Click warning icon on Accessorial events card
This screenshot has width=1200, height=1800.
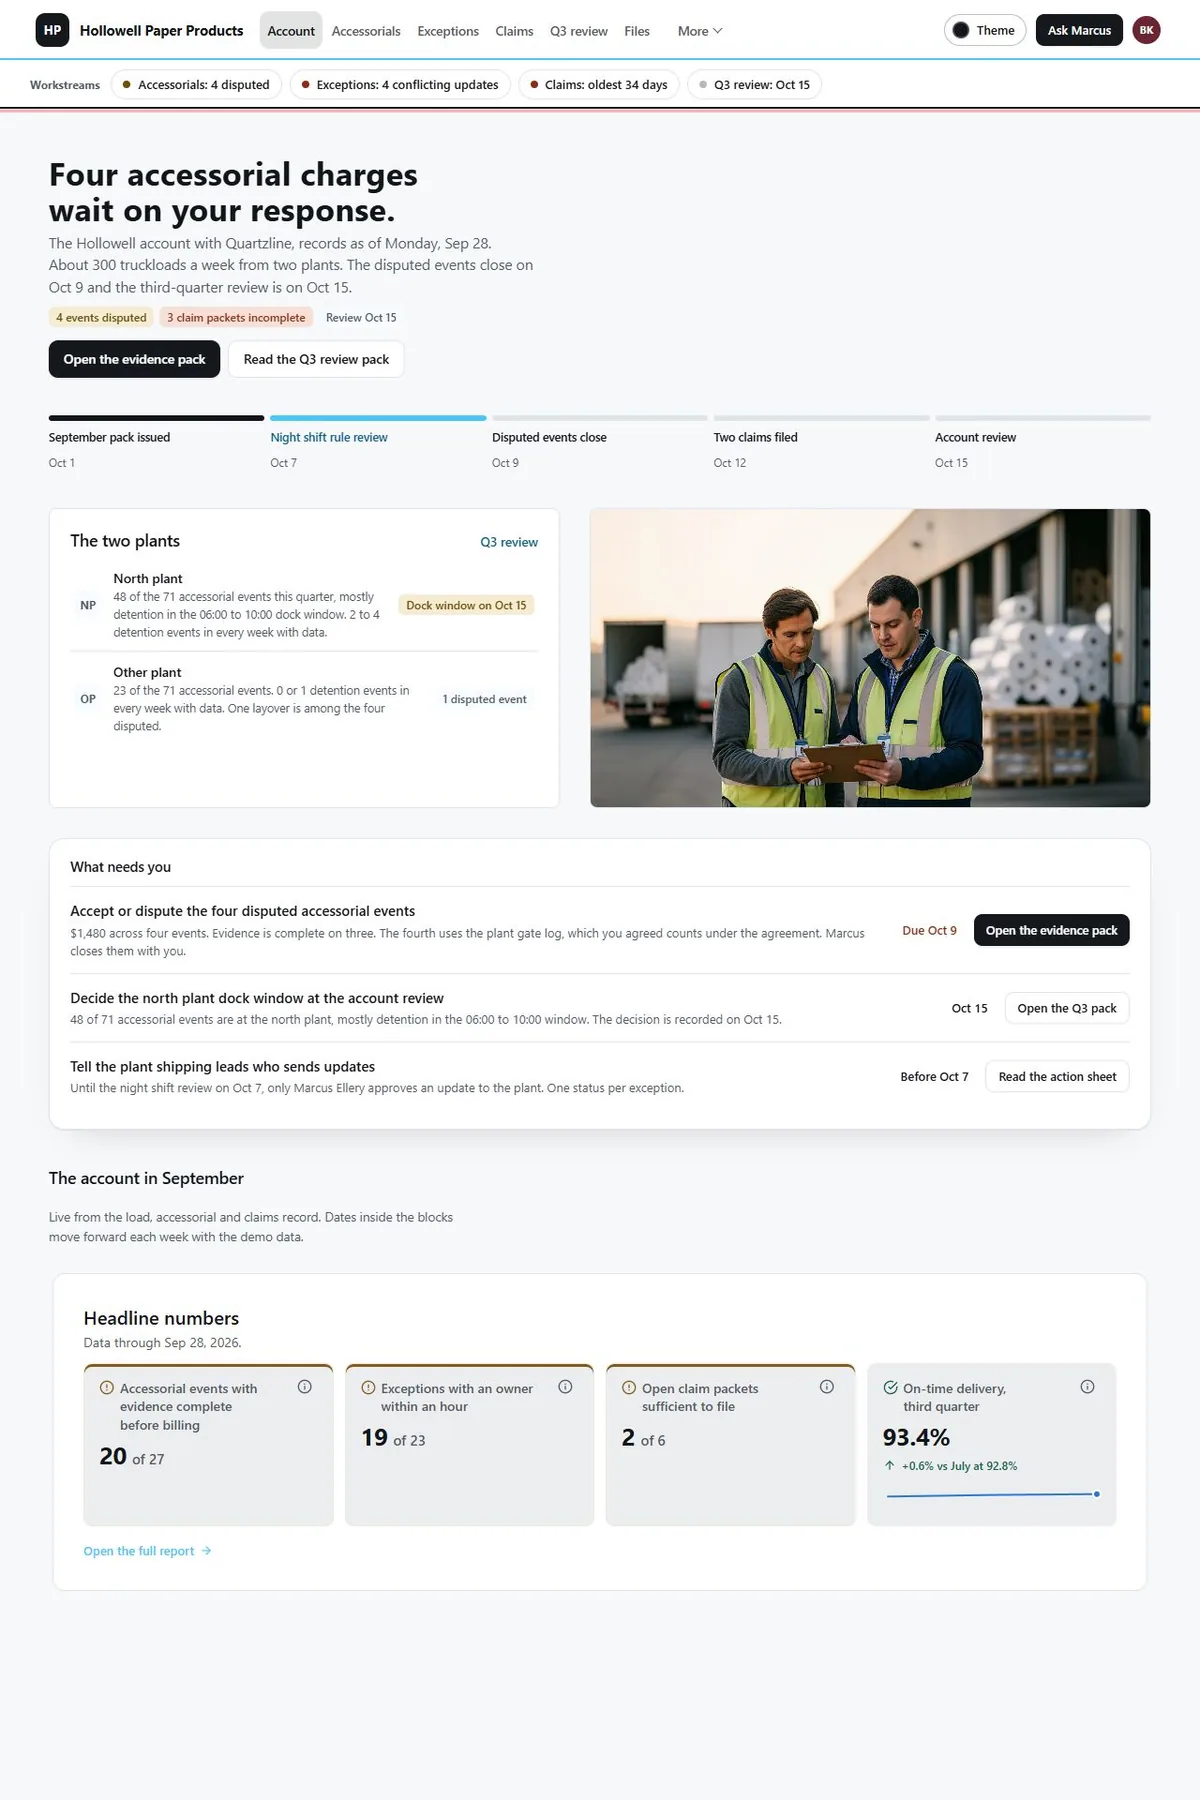point(107,1388)
